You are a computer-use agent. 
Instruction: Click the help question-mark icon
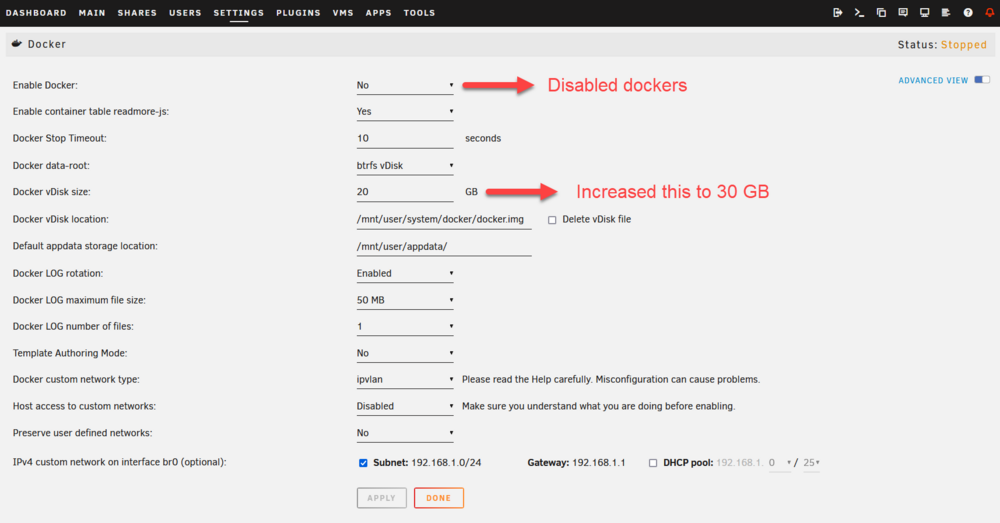967,13
